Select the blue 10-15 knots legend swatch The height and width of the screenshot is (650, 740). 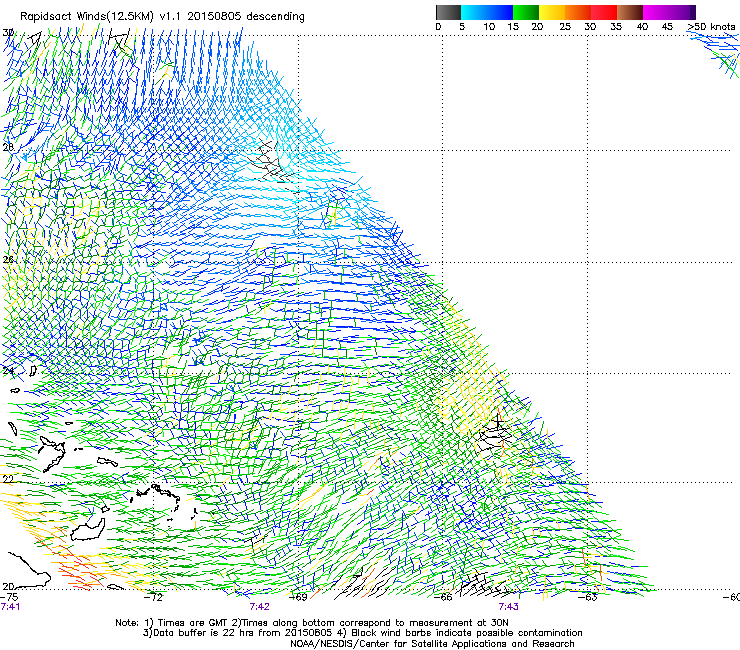click(500, 12)
